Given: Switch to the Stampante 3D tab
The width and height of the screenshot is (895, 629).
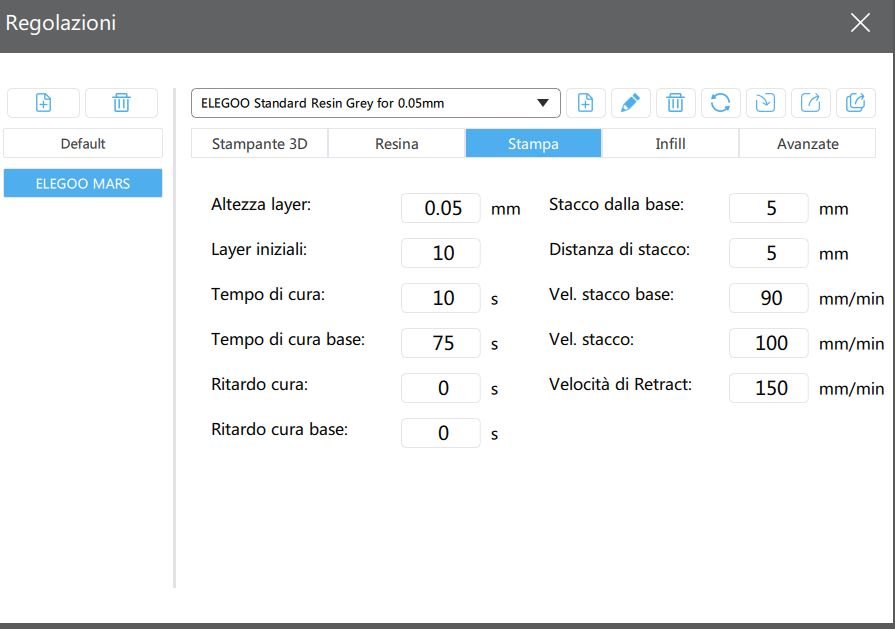Looking at the screenshot, I should coord(259,143).
